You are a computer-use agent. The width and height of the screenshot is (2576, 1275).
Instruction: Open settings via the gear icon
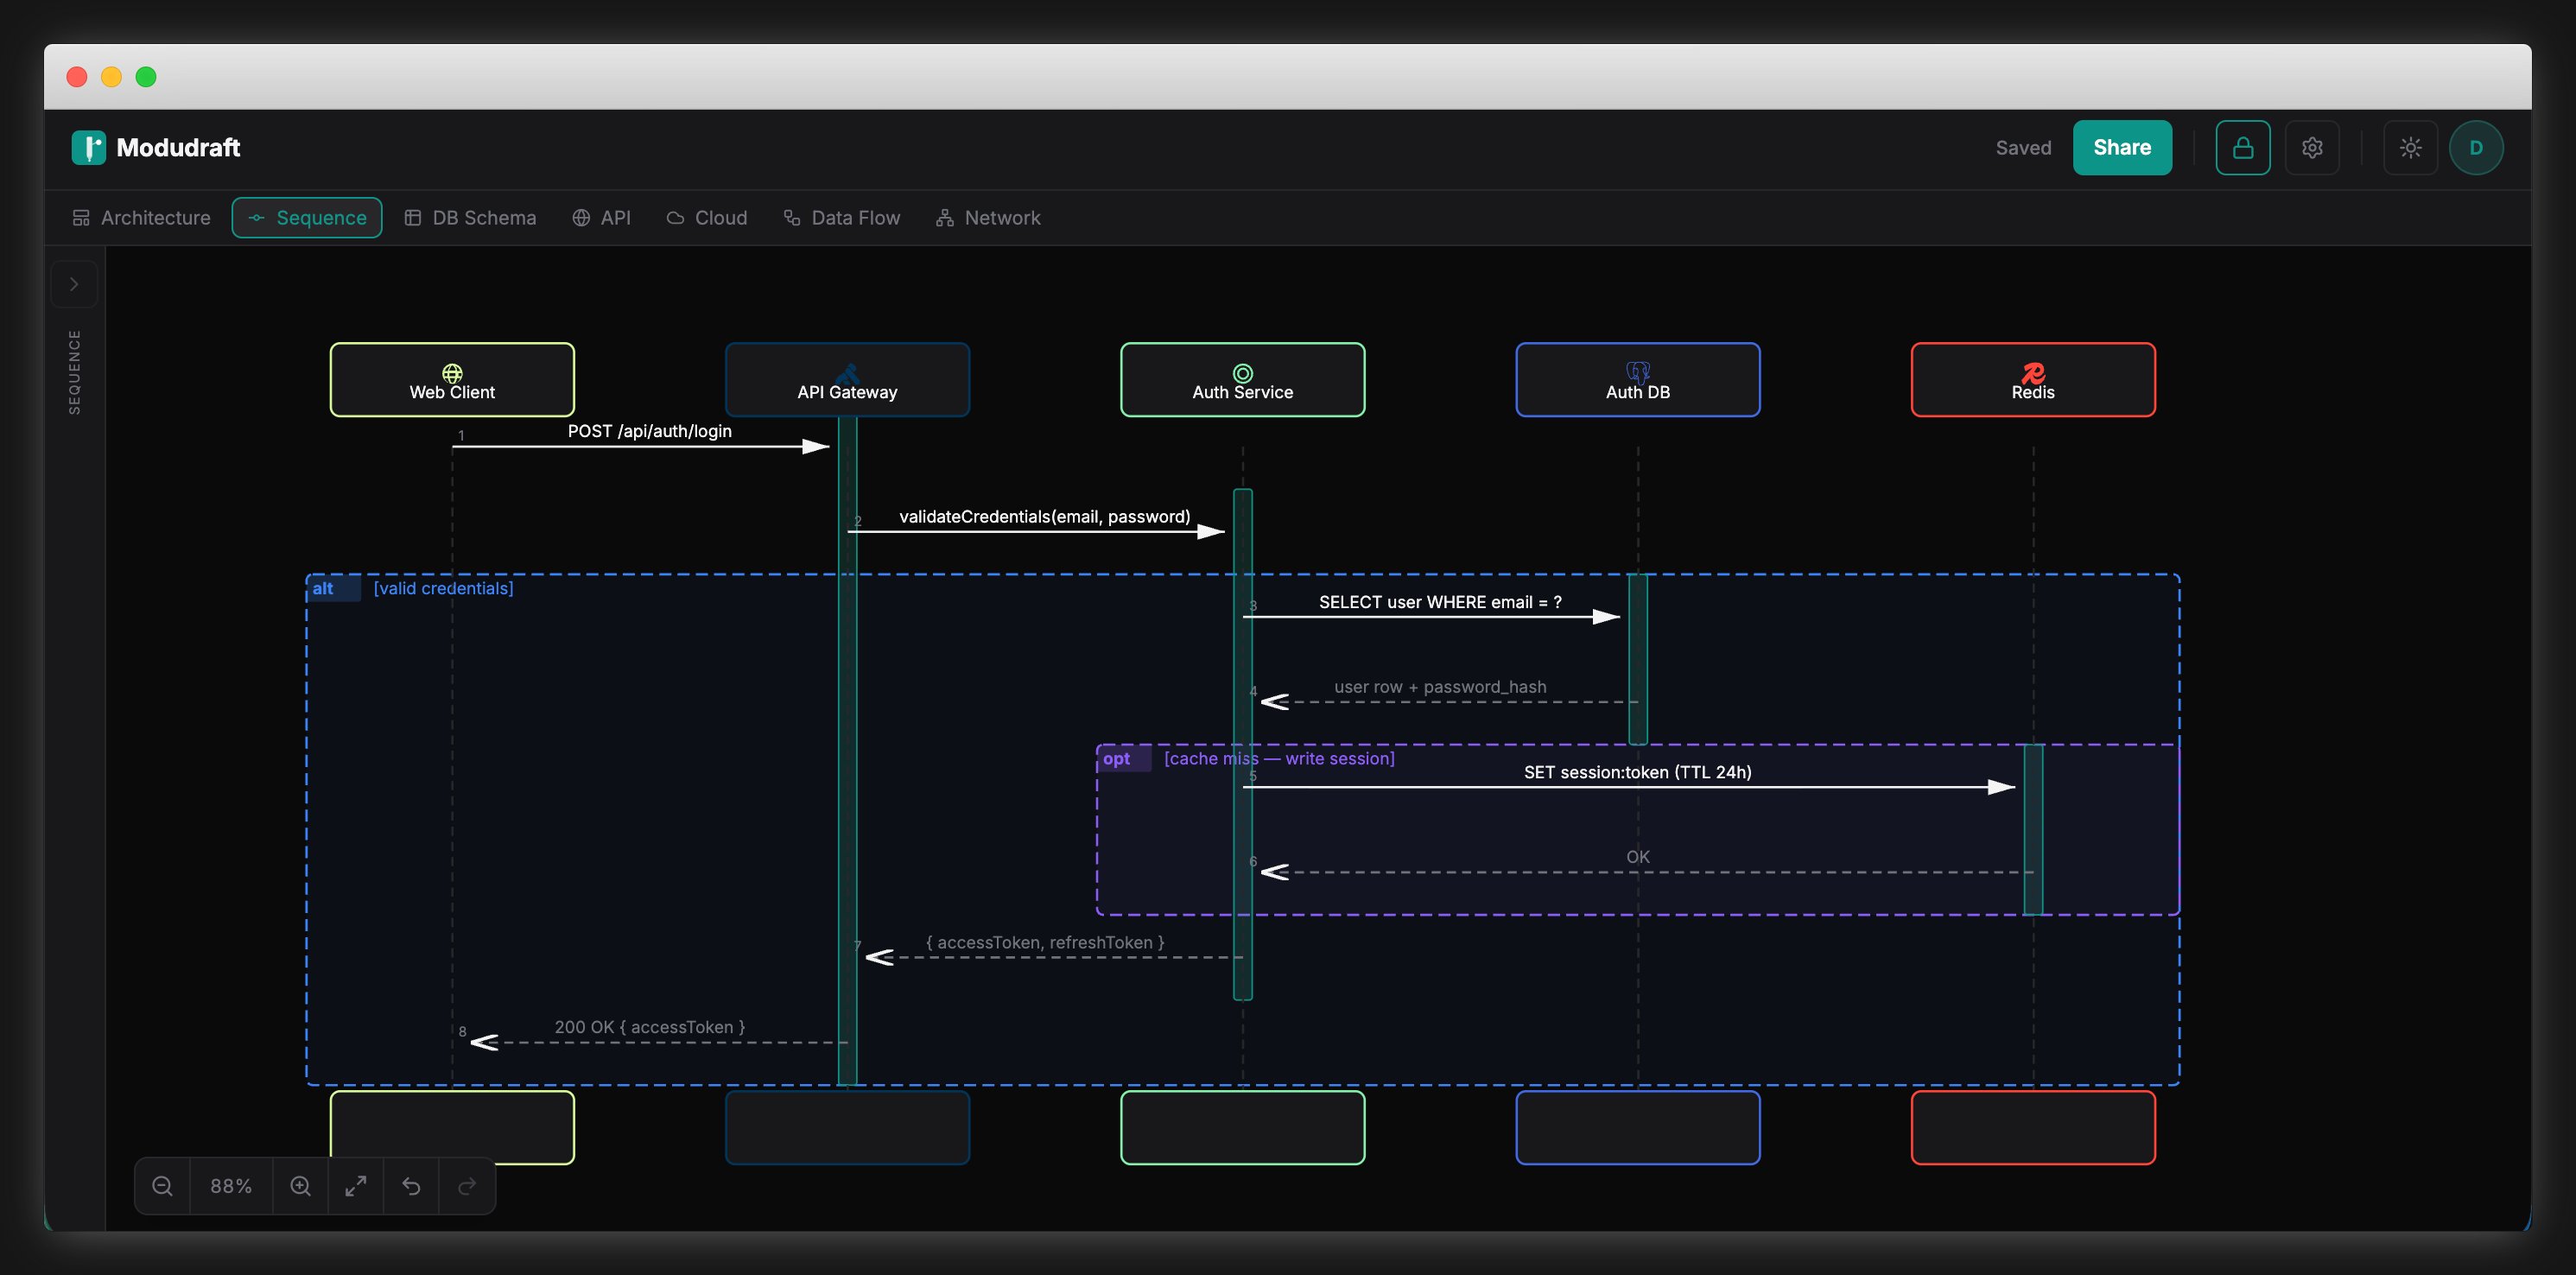pyautogui.click(x=2311, y=147)
